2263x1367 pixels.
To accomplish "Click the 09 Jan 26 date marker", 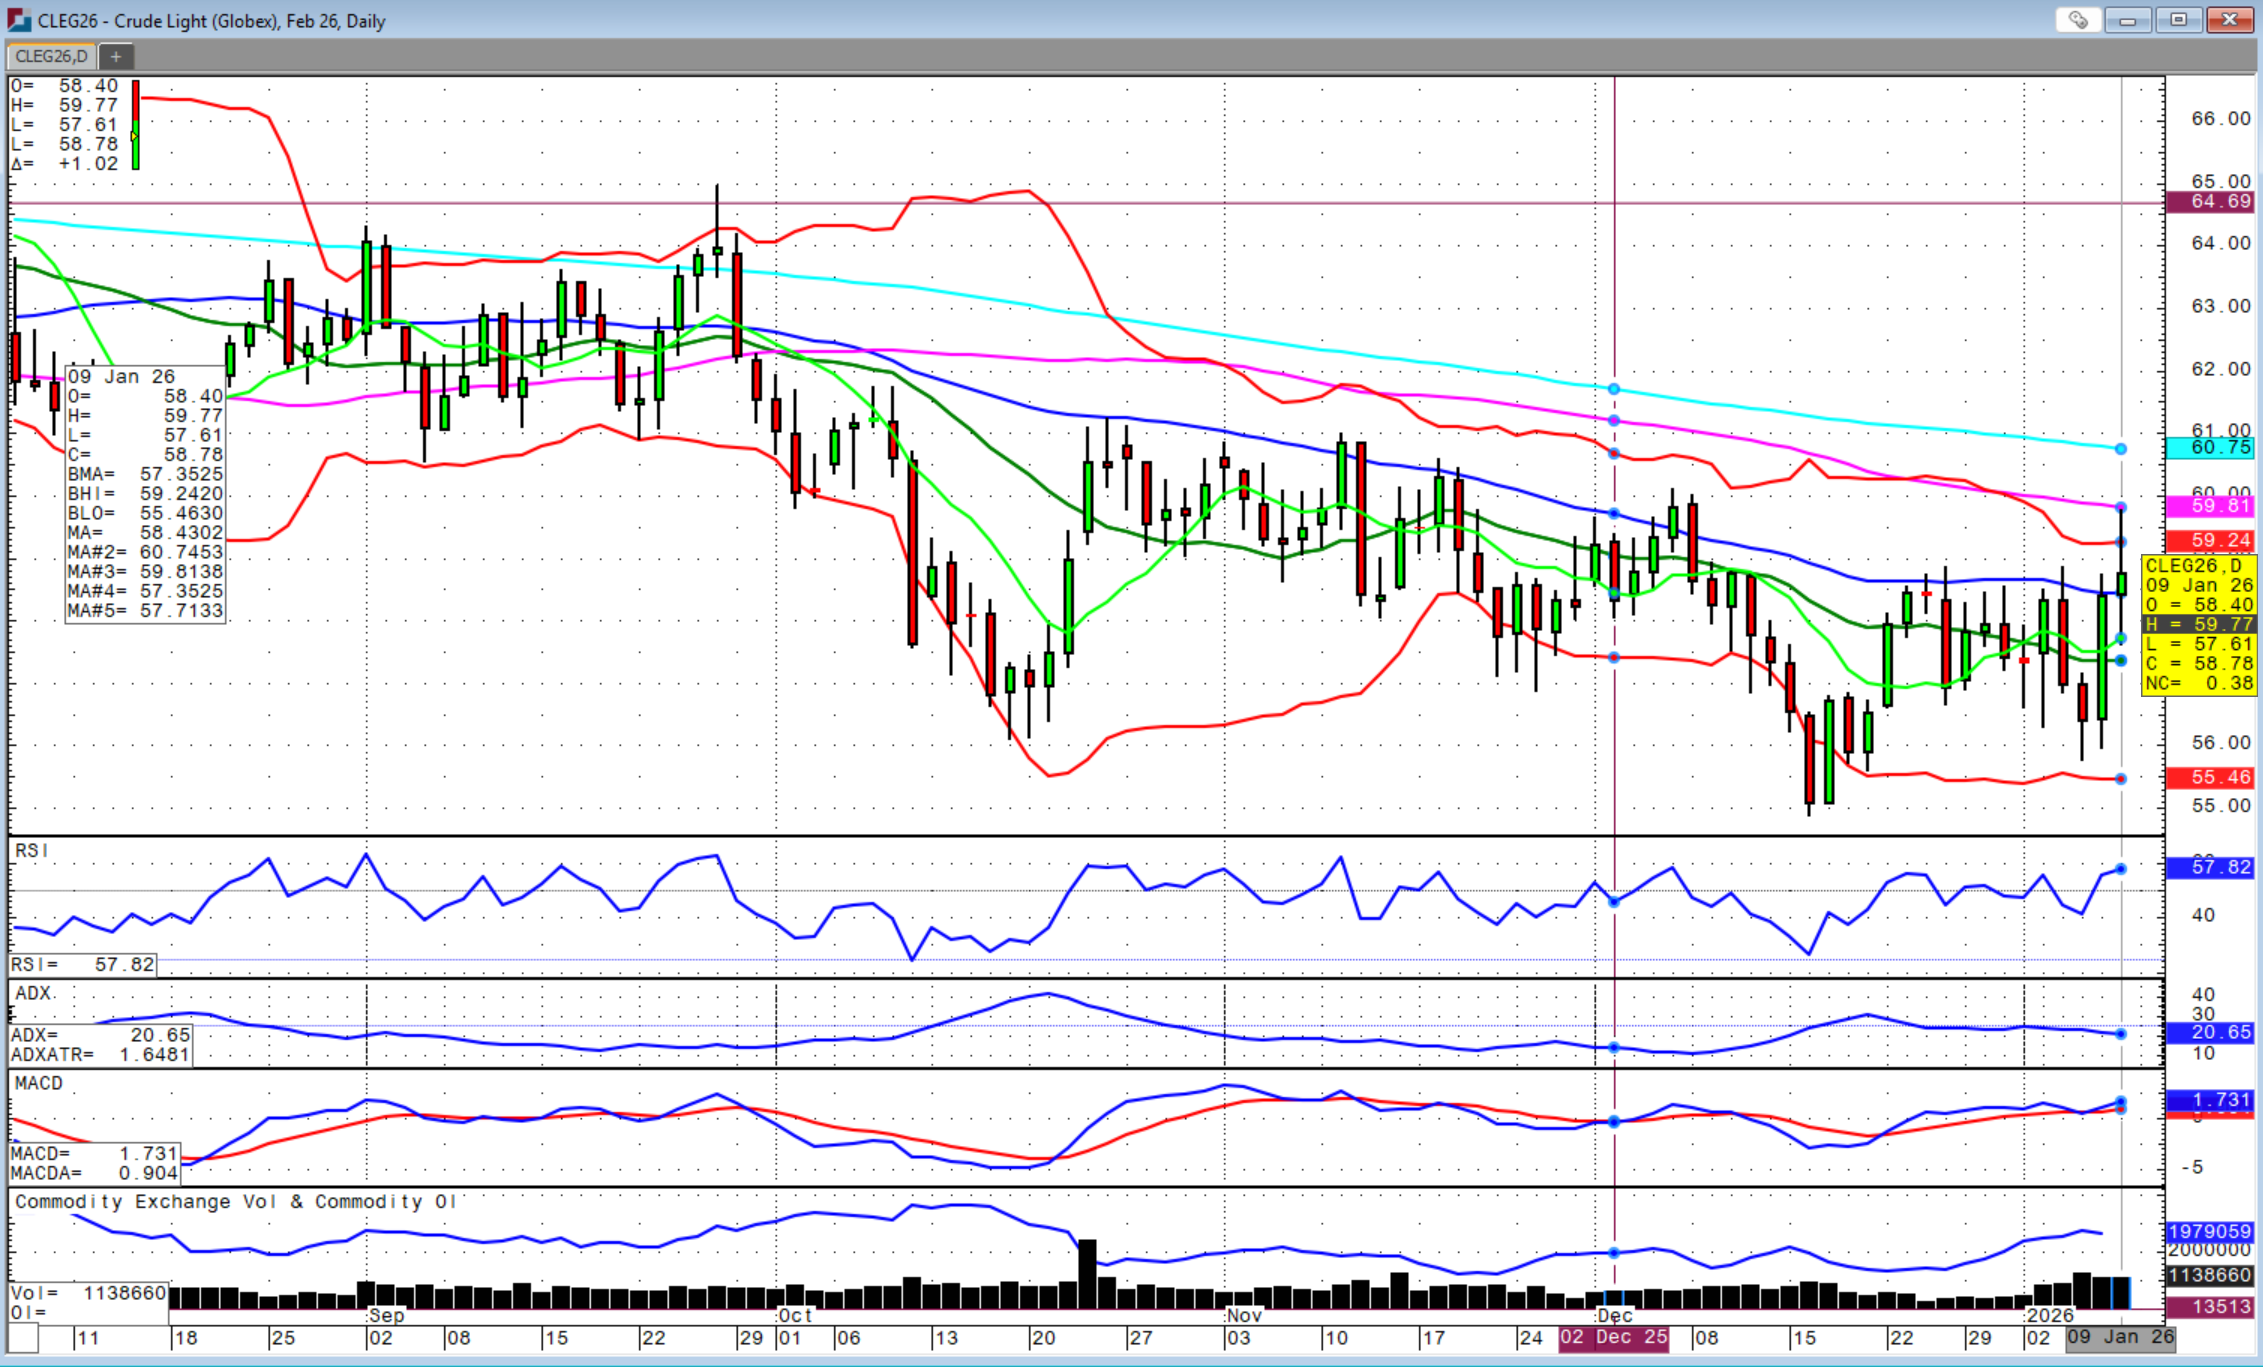I will [2120, 1338].
